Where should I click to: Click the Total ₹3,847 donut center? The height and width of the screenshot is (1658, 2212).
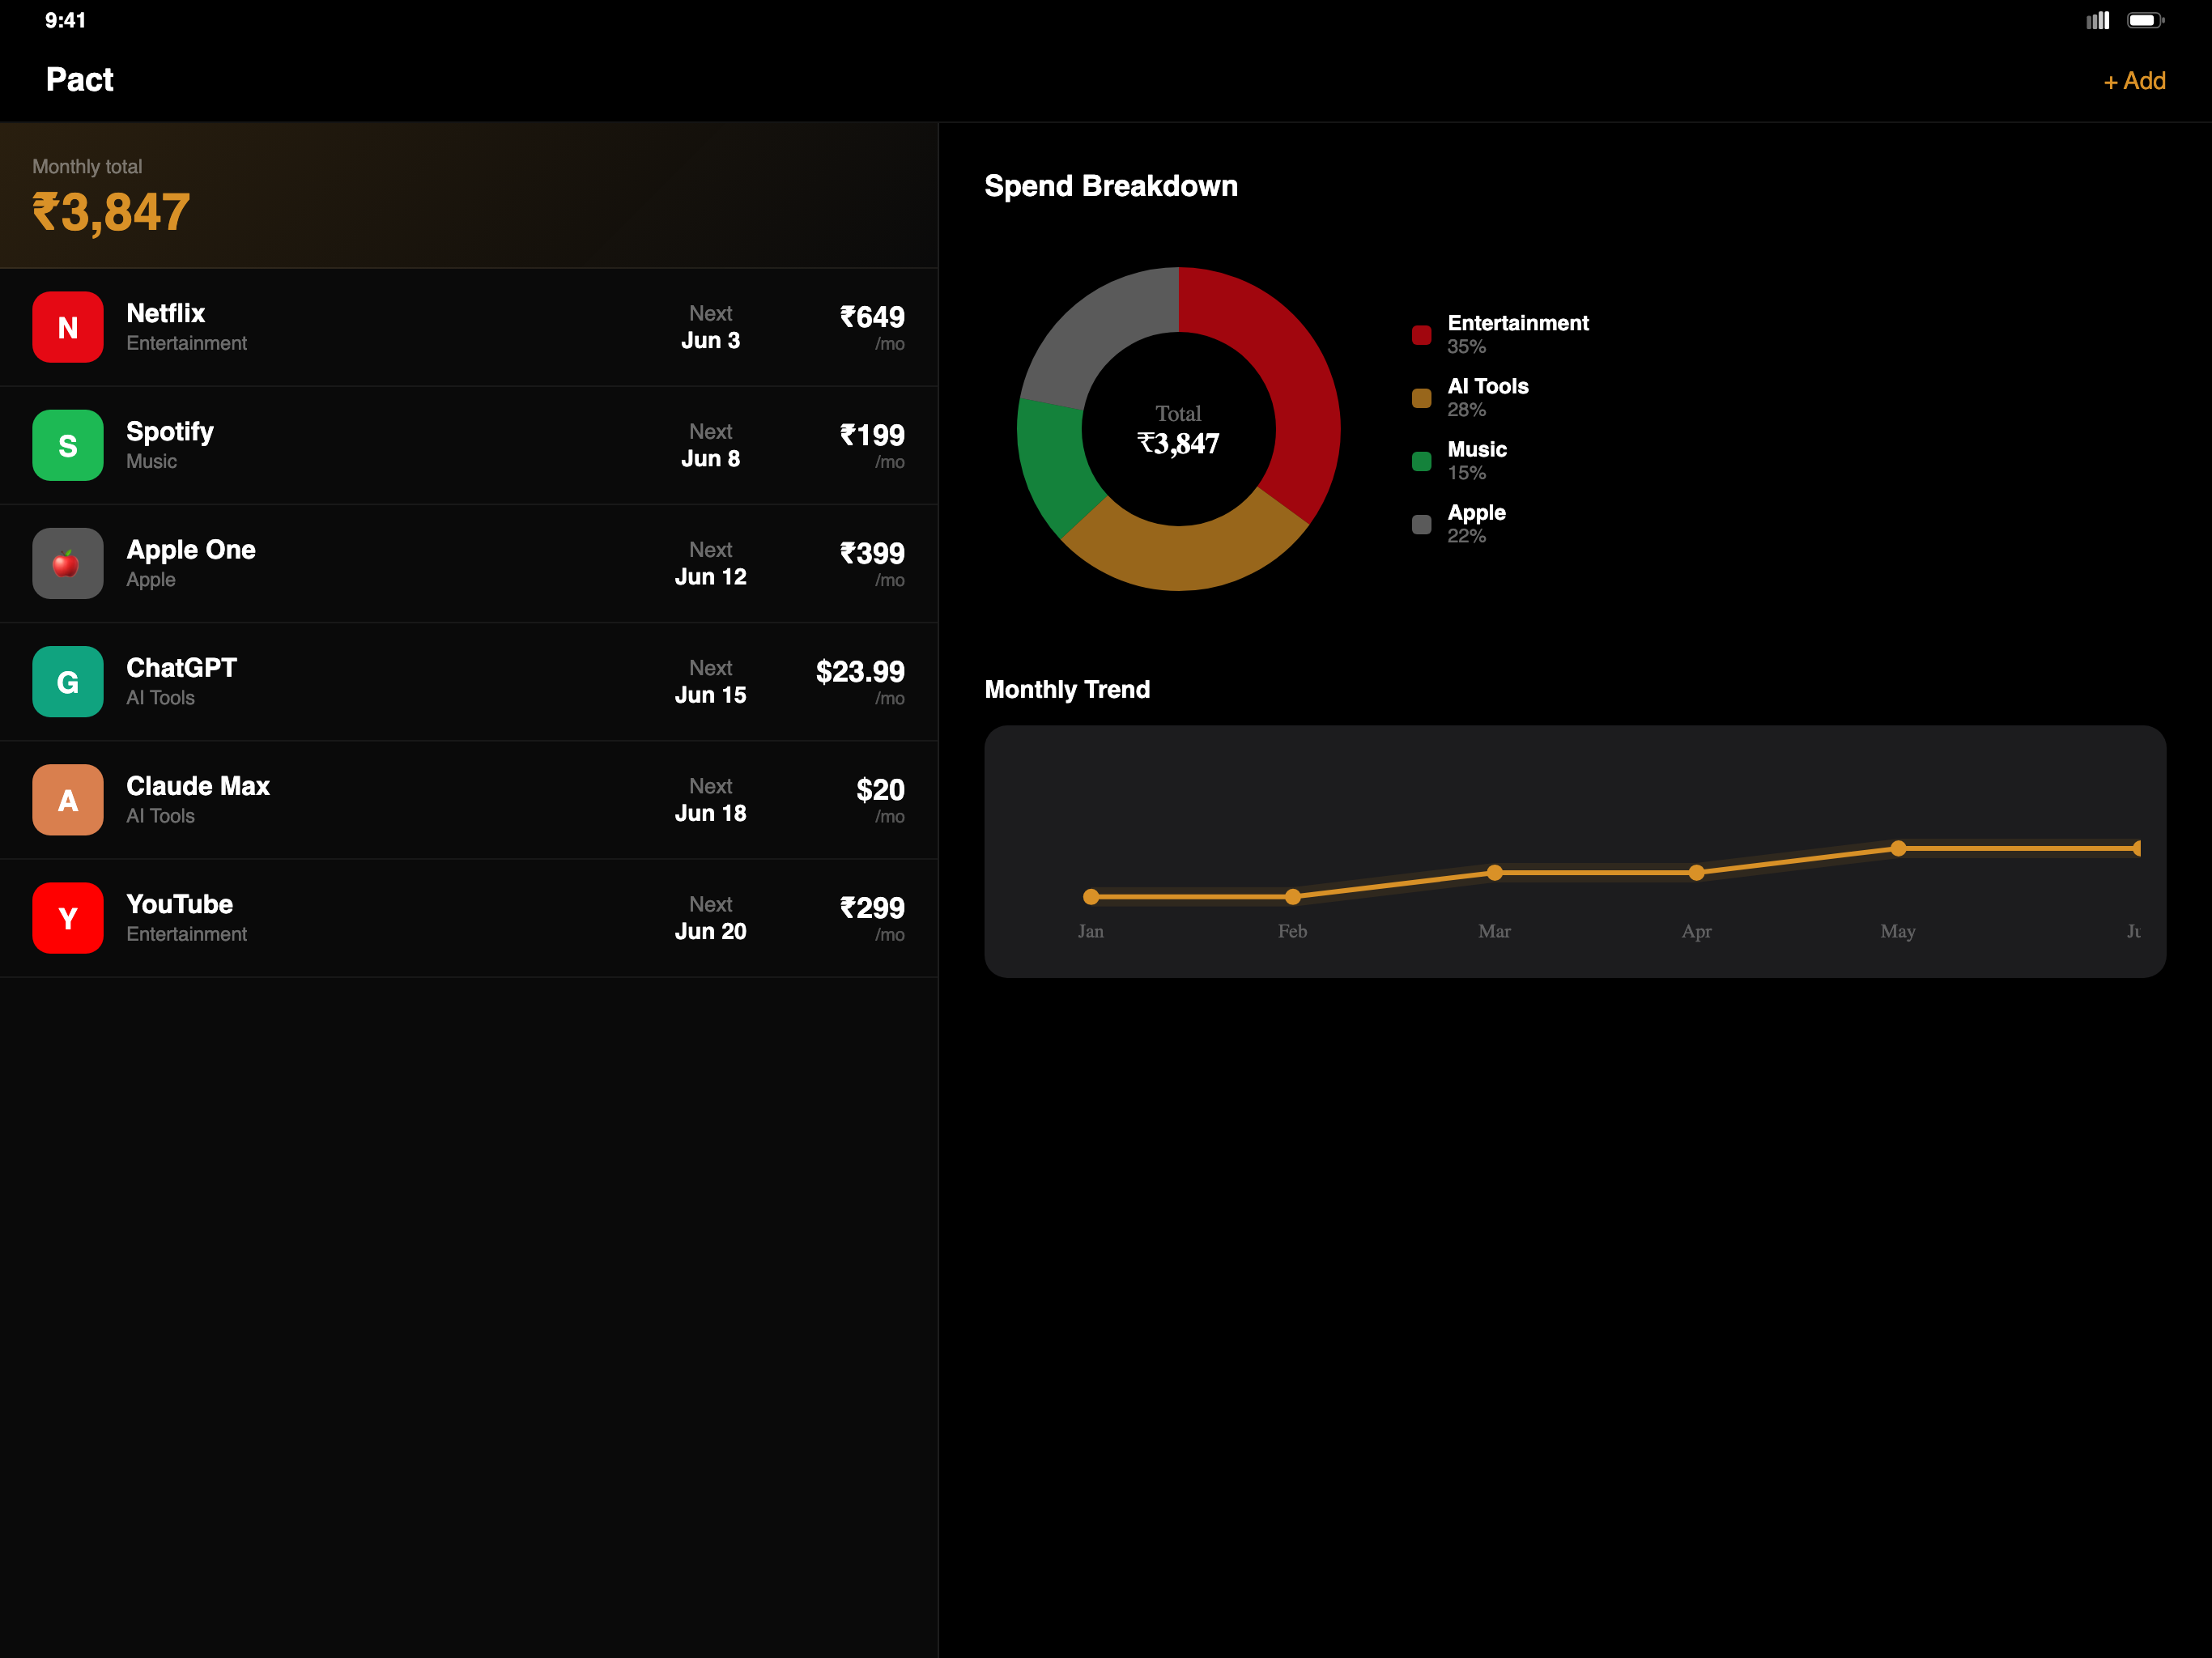[x=1179, y=430]
